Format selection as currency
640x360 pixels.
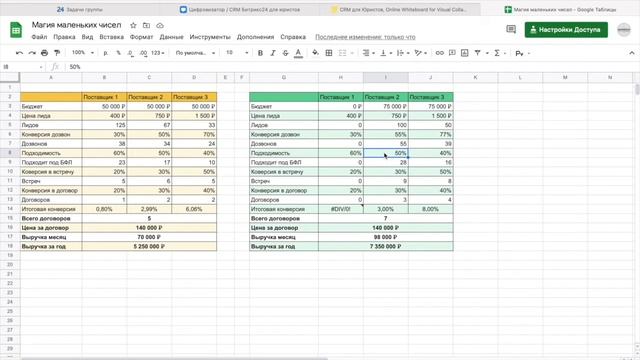point(106,53)
